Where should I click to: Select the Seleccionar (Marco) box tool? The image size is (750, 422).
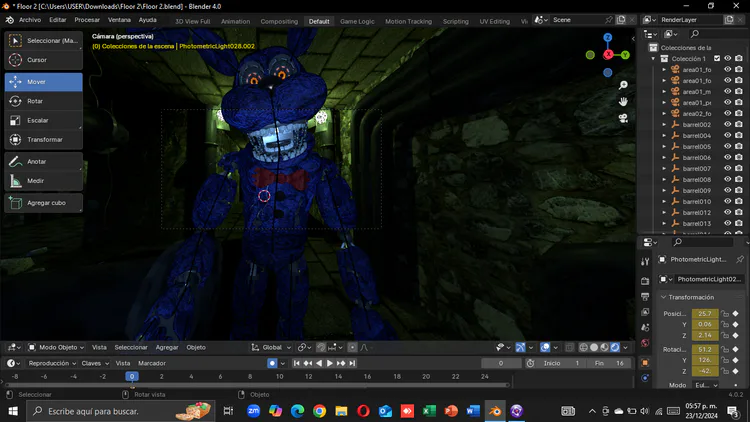tap(44, 41)
